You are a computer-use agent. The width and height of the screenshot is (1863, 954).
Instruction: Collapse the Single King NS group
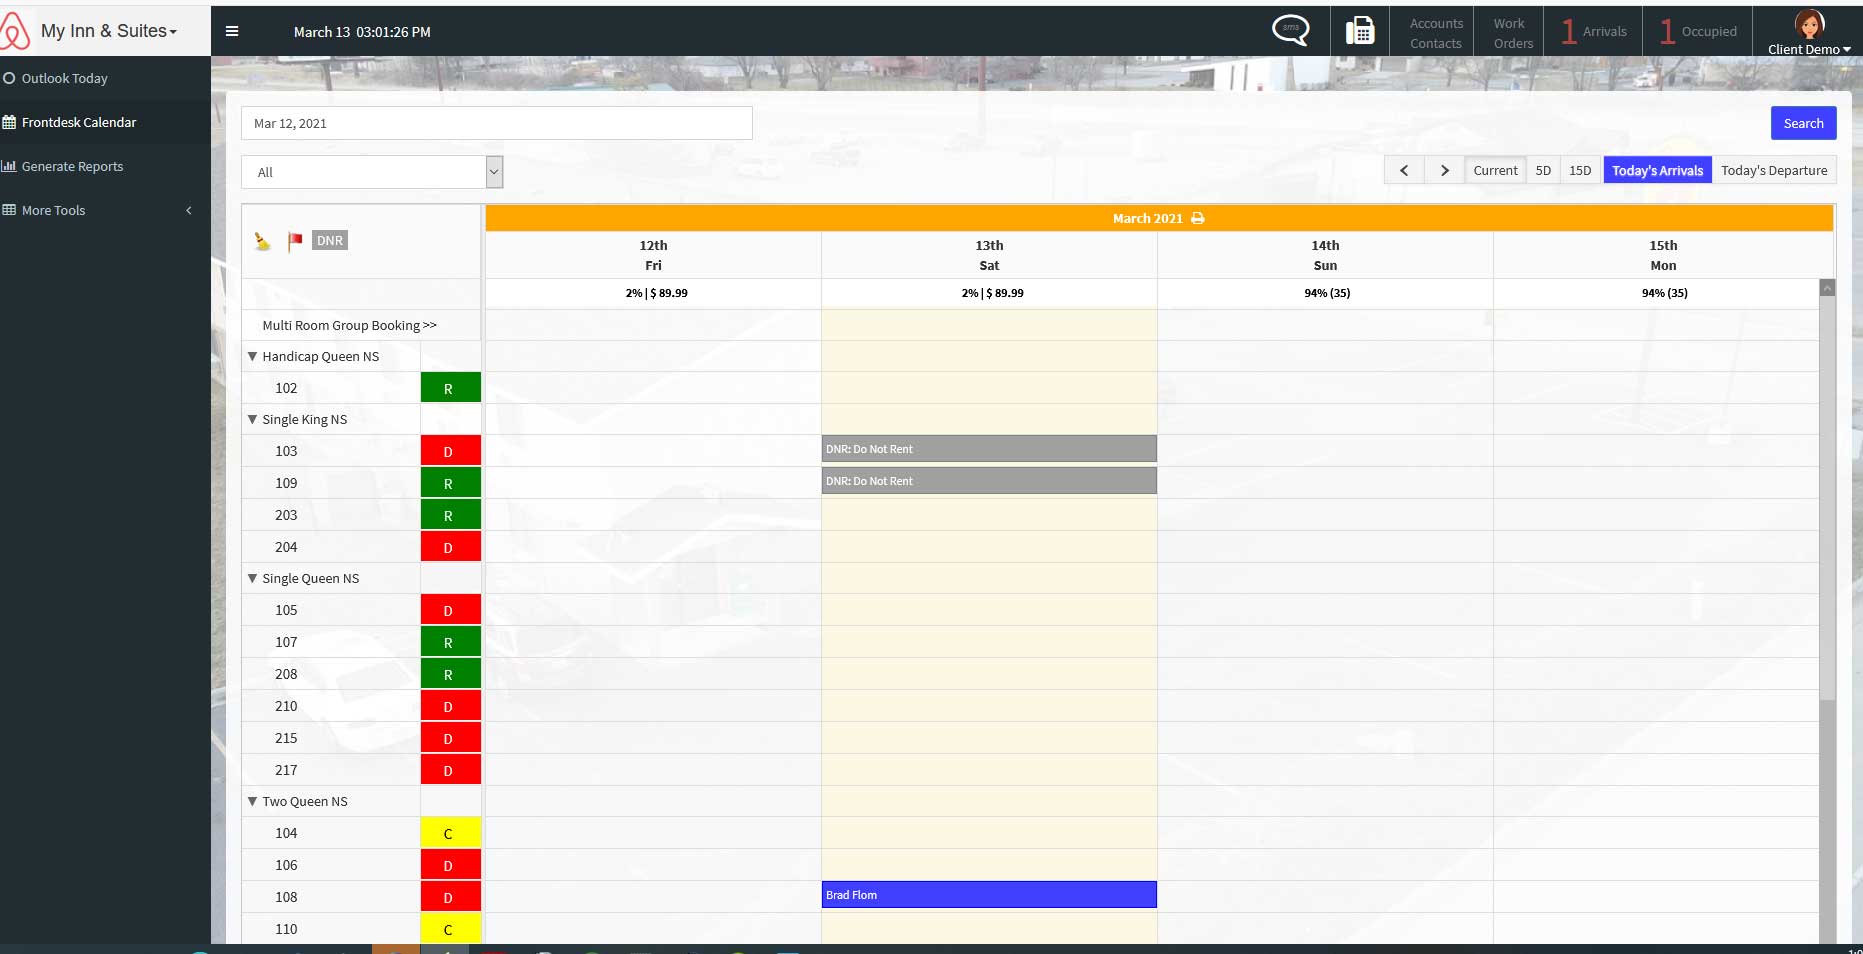252,419
